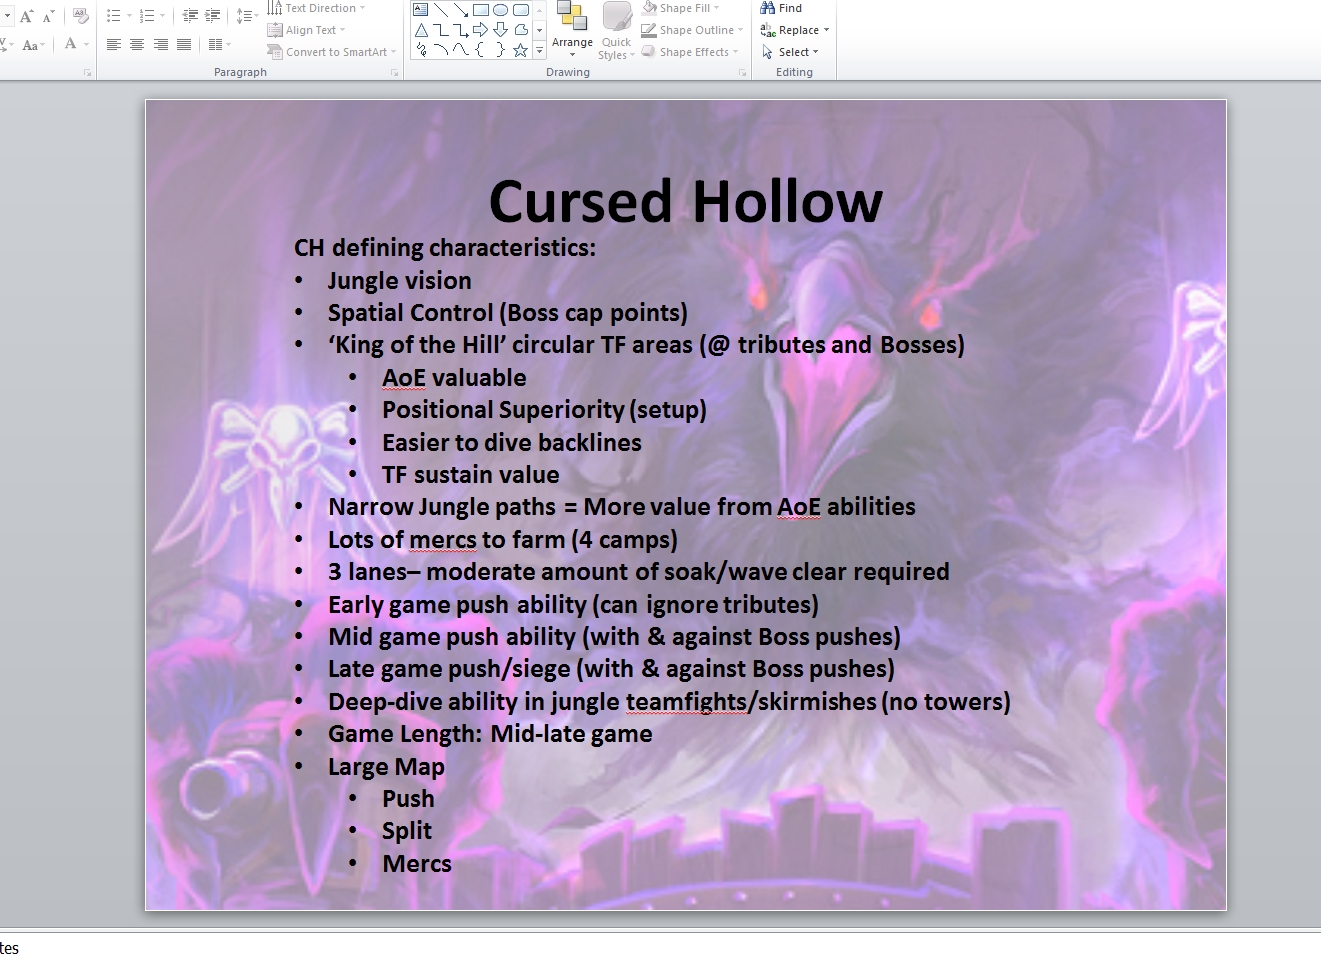Viewport: 1321px width, 961px height.
Task: Open the Shape Outline menu
Action: tap(692, 30)
